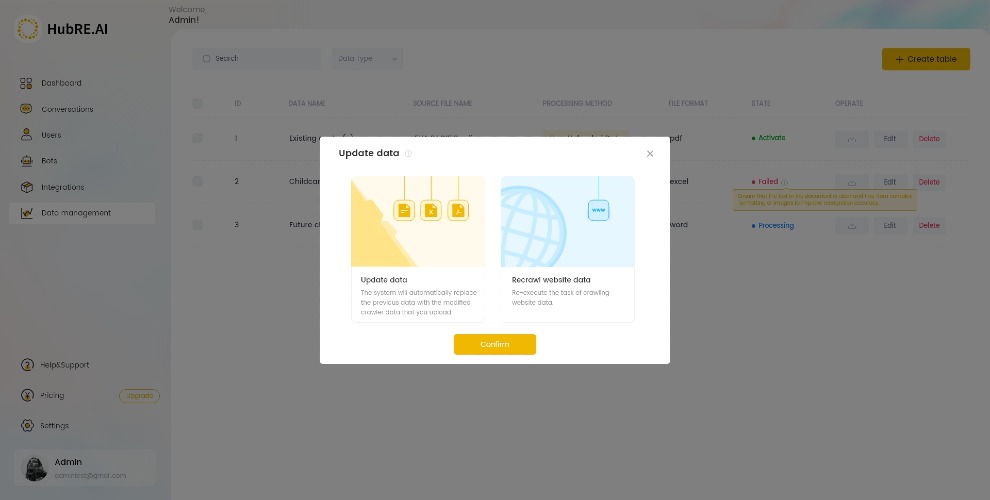Open the Bots robot icon

click(26, 160)
